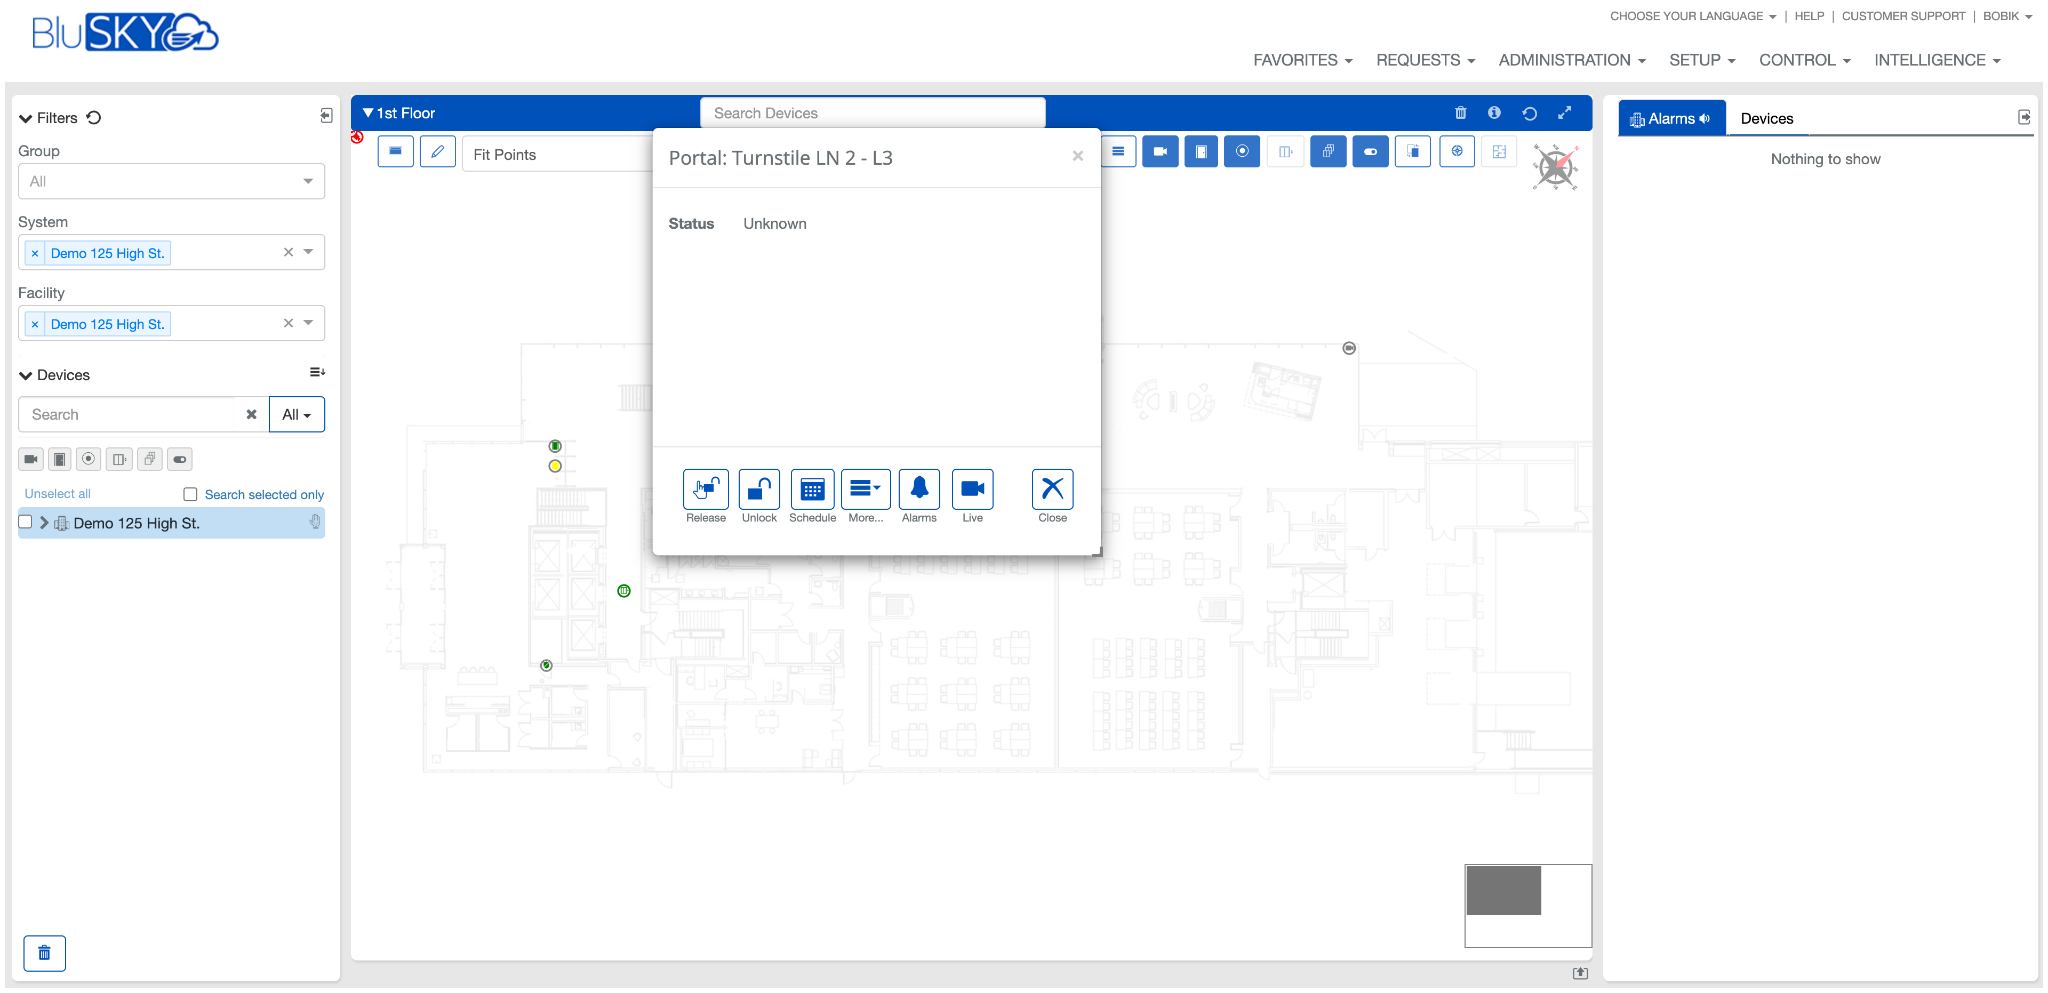
Task: Select the camera device filter icon
Action: point(30,458)
